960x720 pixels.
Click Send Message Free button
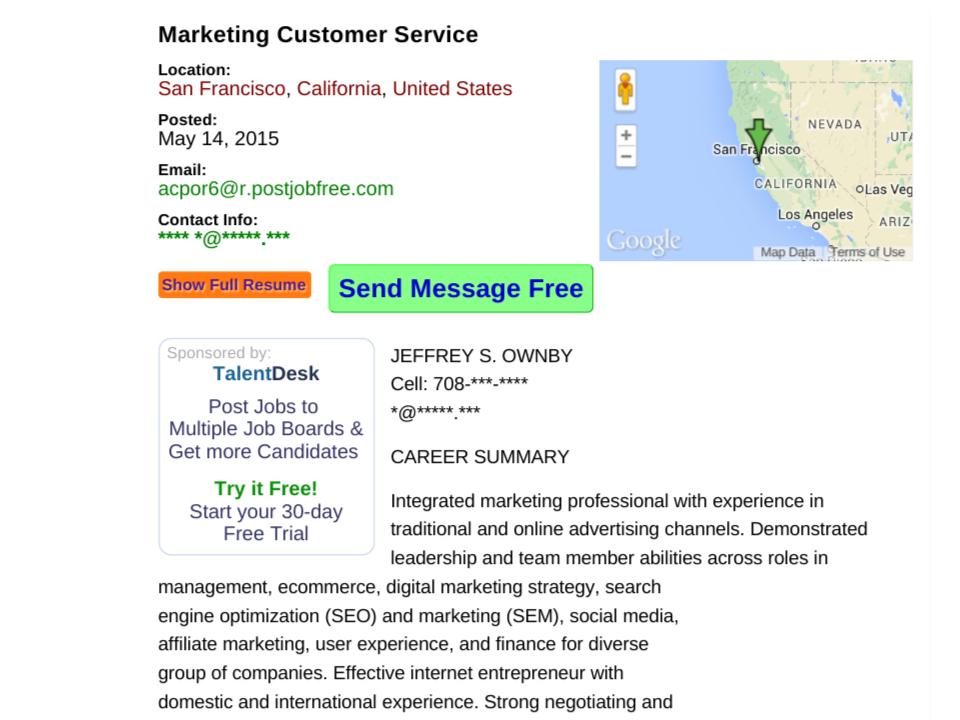click(x=460, y=288)
